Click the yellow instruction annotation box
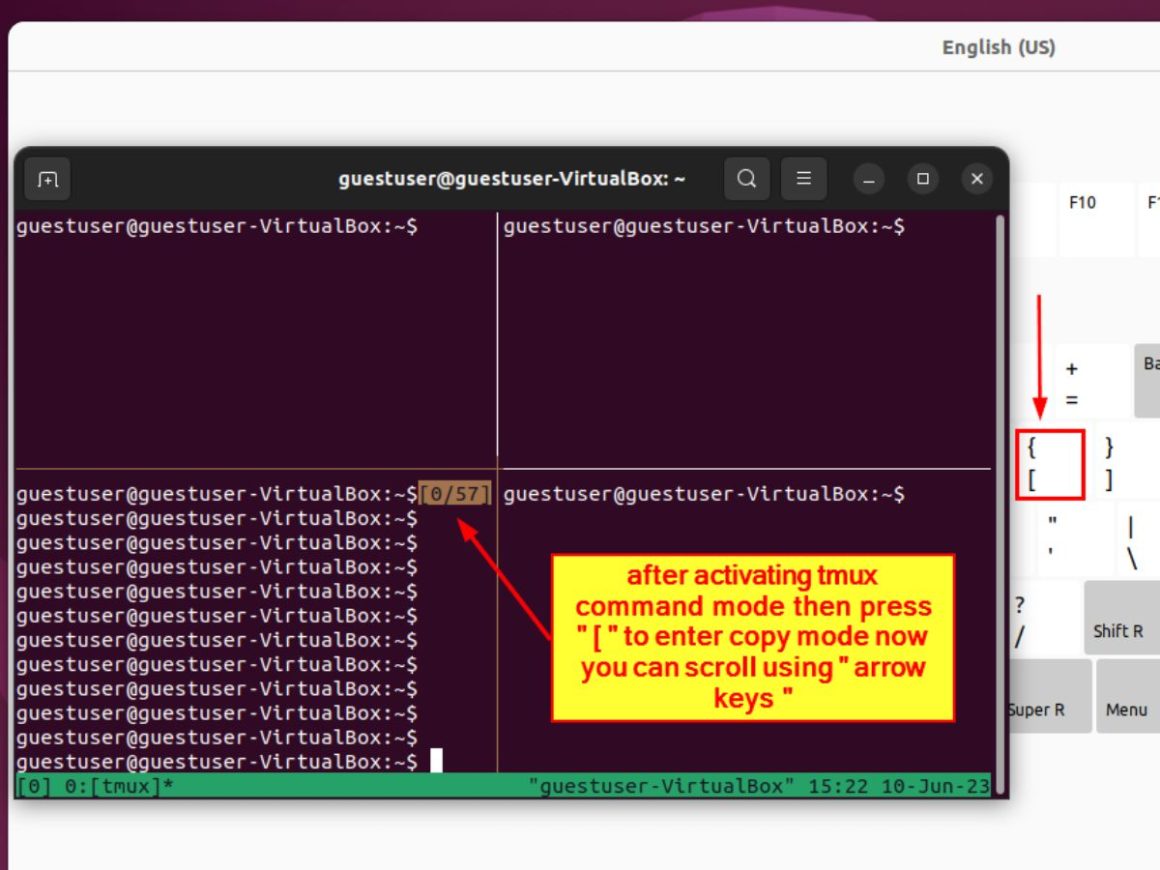This screenshot has height=870, width=1160. pos(754,636)
